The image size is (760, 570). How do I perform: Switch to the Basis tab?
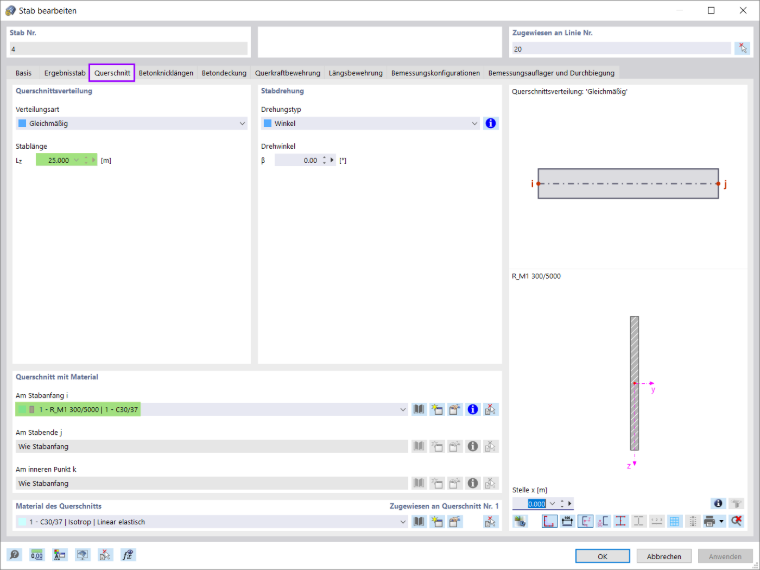tap(23, 73)
